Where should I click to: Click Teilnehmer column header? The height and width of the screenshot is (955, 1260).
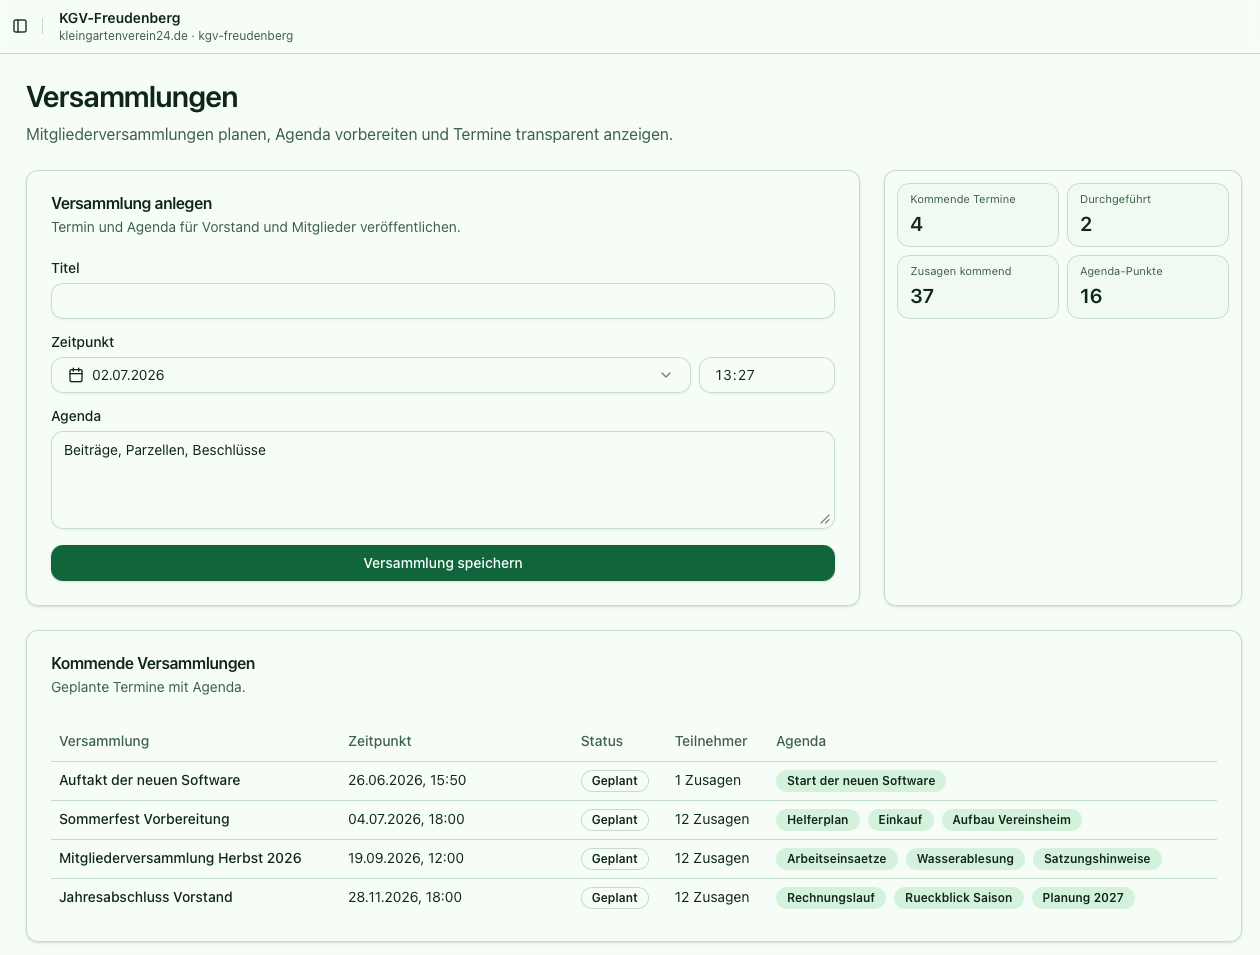[711, 741]
